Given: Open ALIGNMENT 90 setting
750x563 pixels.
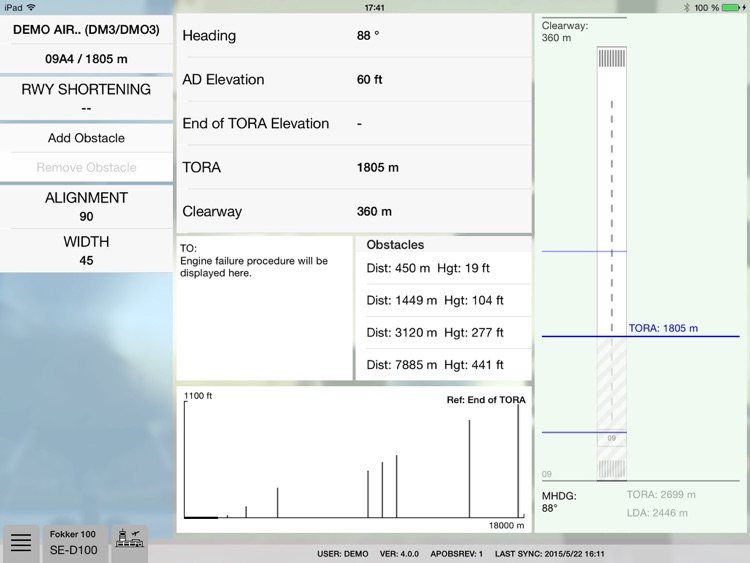Looking at the screenshot, I should click(x=86, y=207).
